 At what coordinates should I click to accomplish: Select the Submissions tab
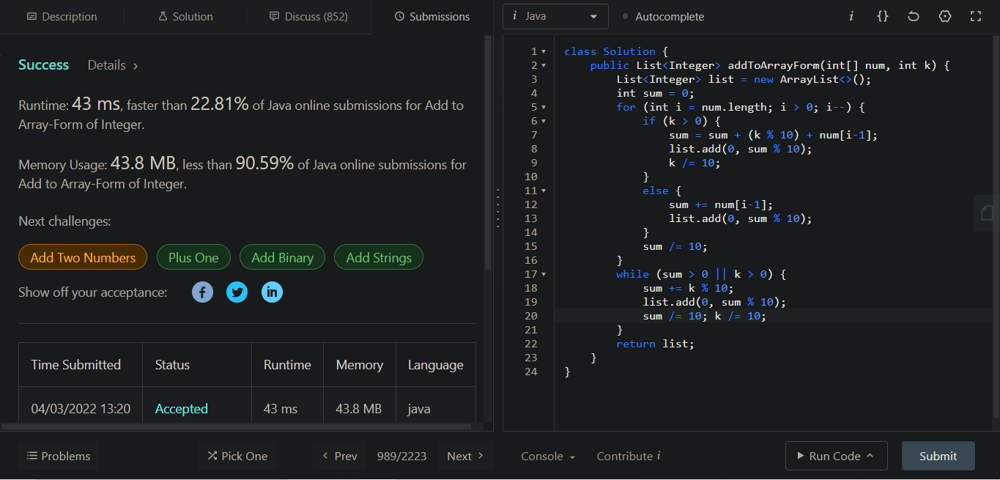tap(432, 17)
